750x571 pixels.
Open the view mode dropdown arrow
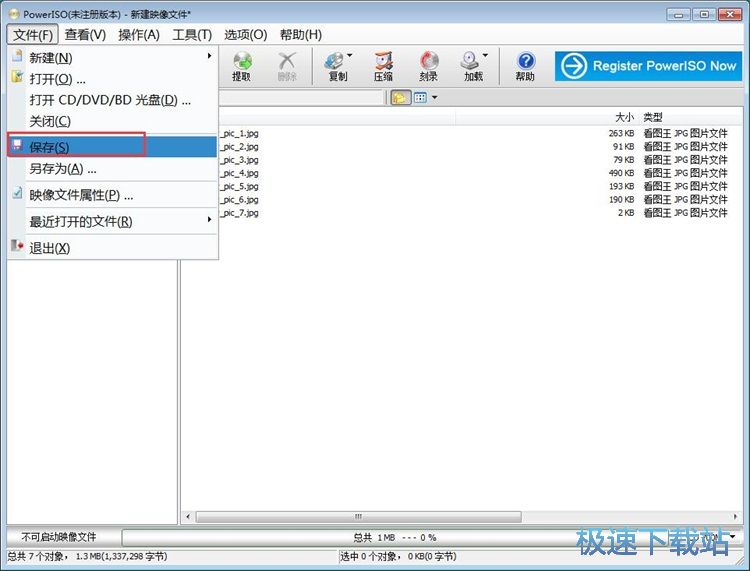tap(434, 98)
